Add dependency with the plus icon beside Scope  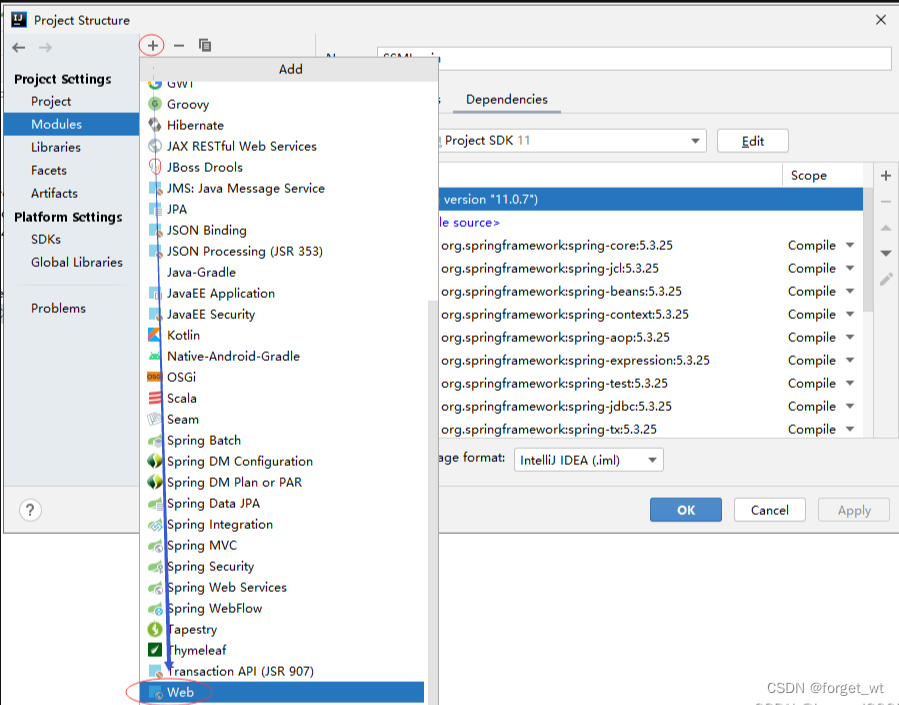tap(886, 176)
